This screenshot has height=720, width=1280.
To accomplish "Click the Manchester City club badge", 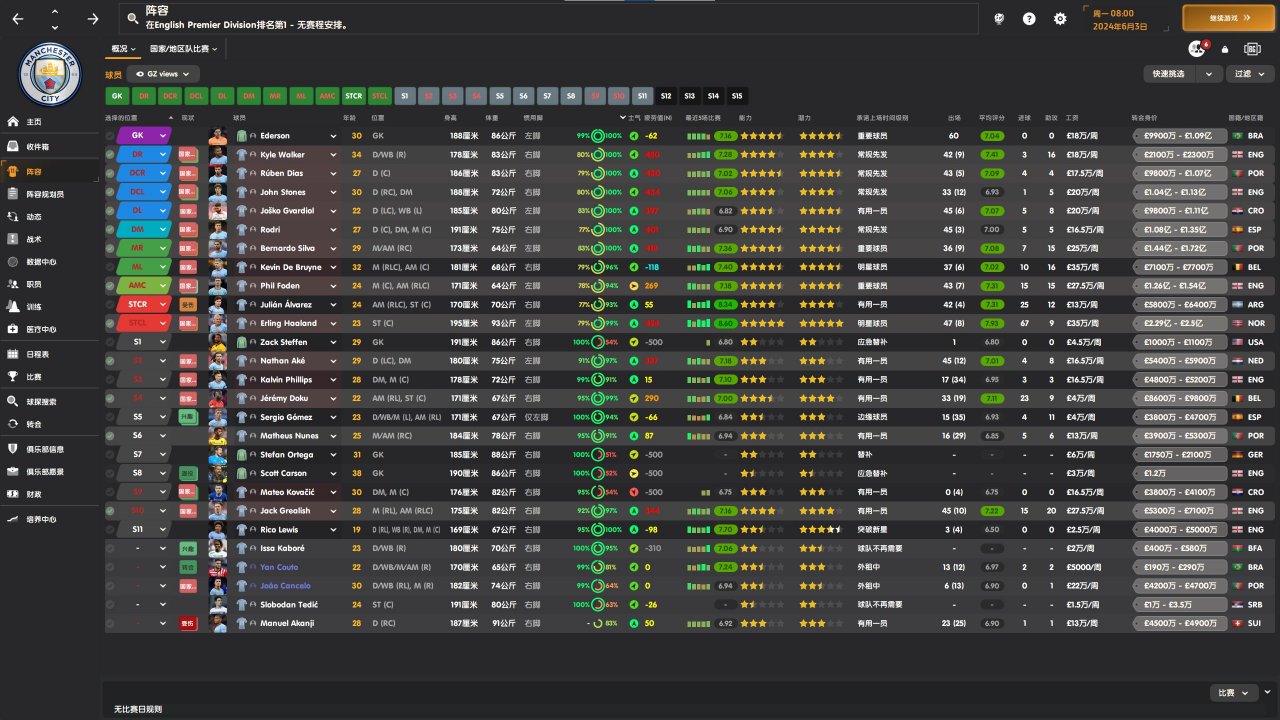I will pyautogui.click(x=50, y=74).
